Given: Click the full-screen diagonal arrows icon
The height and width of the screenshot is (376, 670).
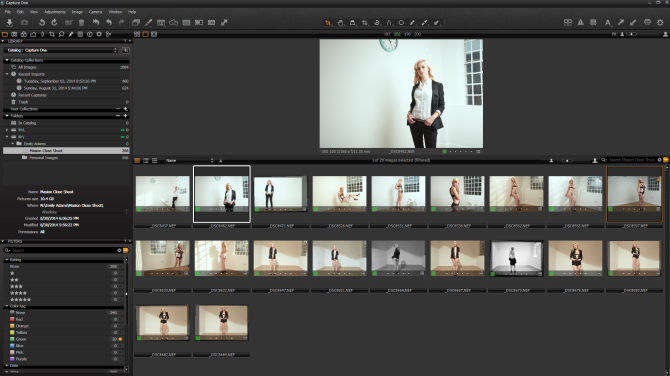Looking at the screenshot, I should 224,23.
